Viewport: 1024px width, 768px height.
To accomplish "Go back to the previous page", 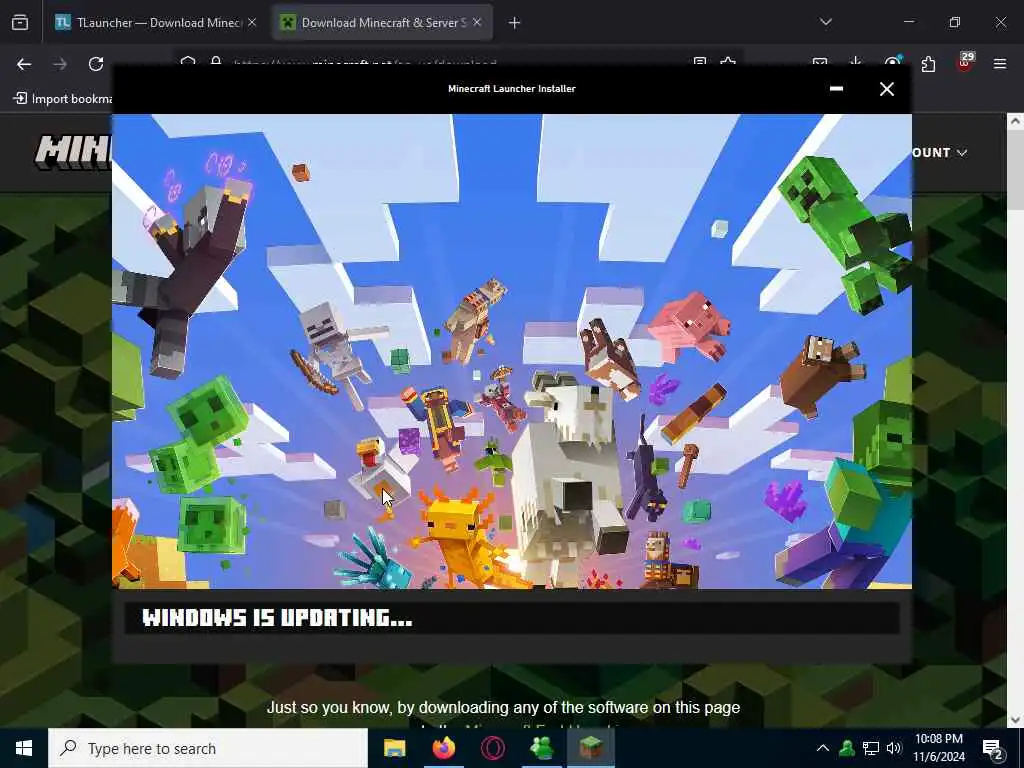I will click(24, 64).
